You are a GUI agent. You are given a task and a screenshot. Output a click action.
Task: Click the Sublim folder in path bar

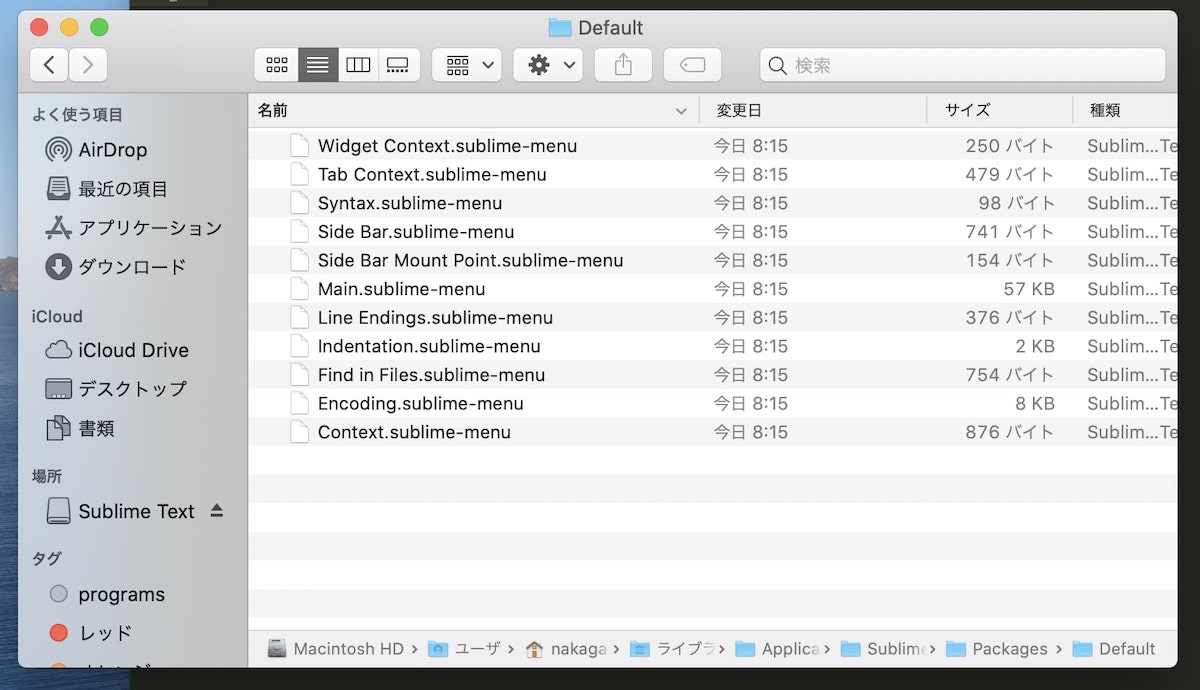pyautogui.click(x=884, y=649)
